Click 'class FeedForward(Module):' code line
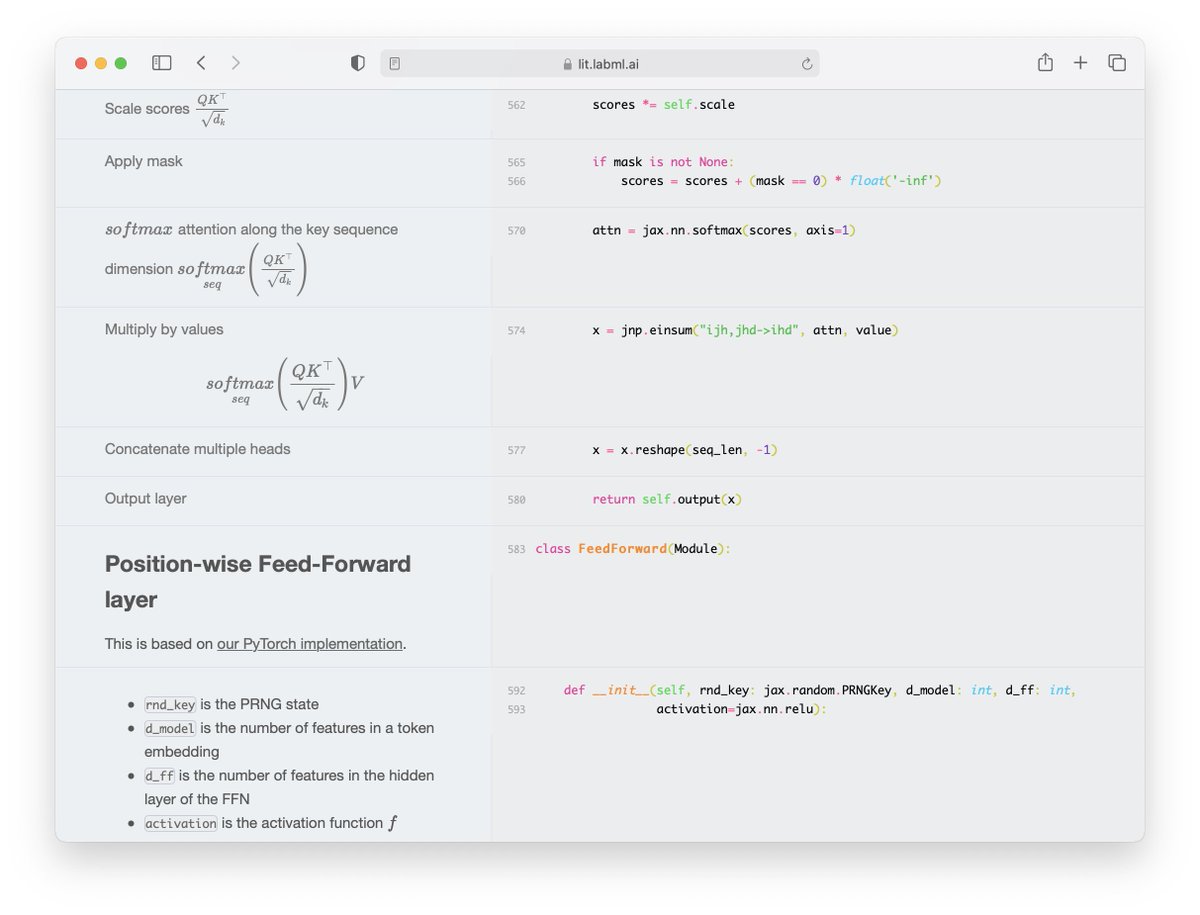The height and width of the screenshot is (915, 1200). 633,549
